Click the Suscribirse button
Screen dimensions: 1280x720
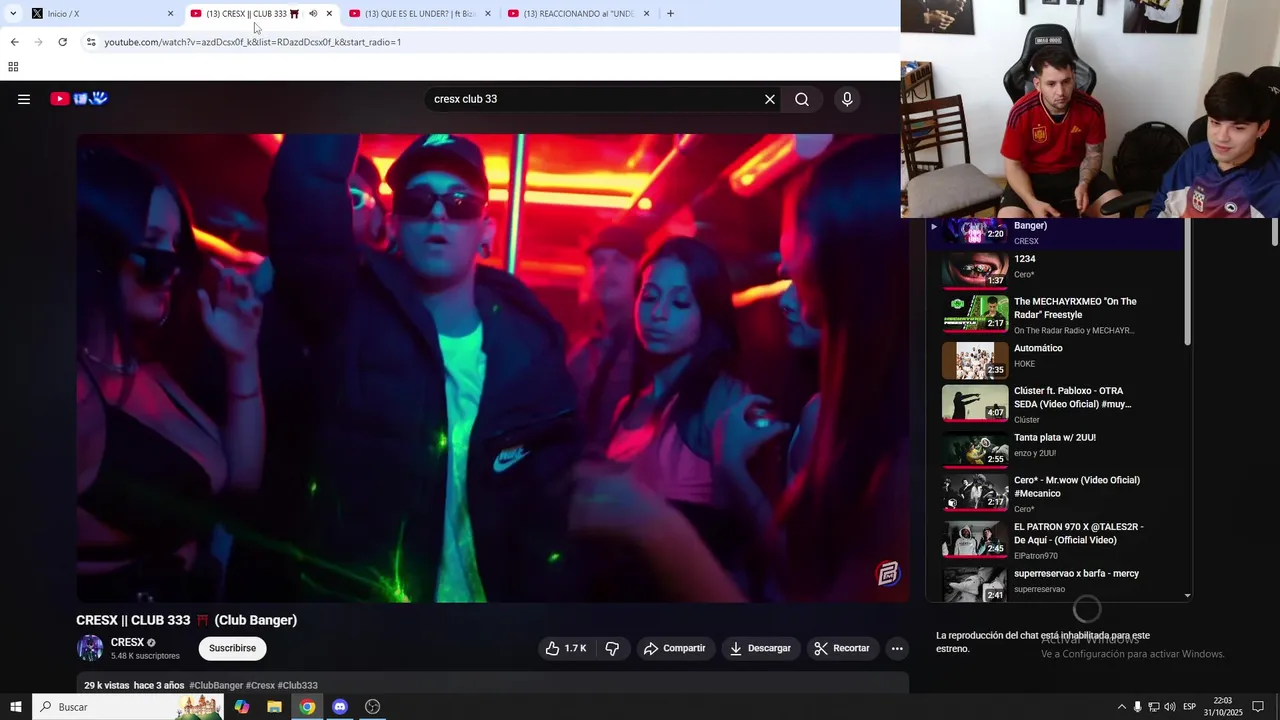click(232, 648)
